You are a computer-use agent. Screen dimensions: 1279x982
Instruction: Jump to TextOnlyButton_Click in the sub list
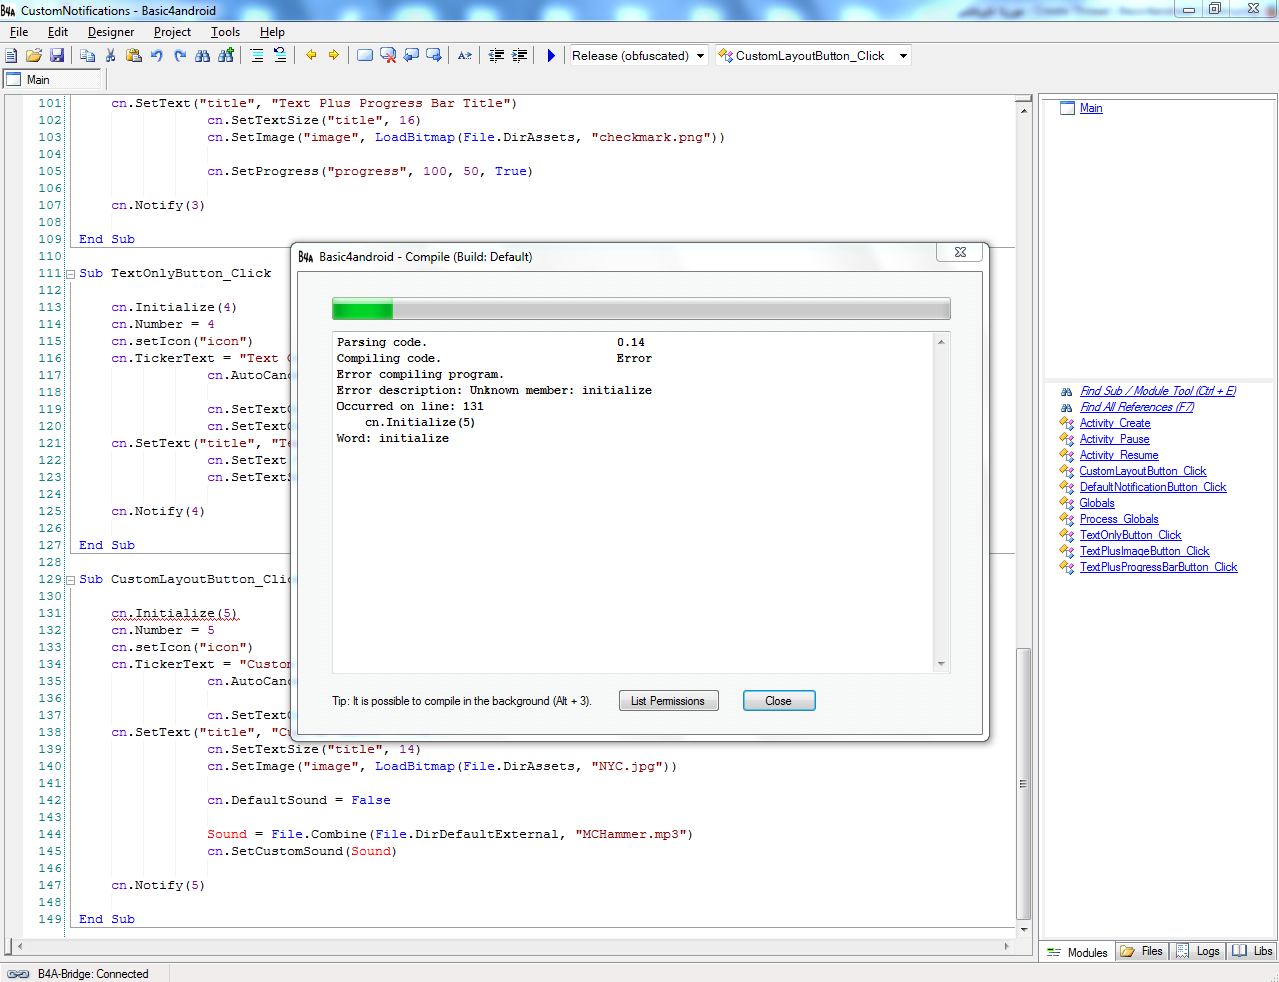[1130, 535]
